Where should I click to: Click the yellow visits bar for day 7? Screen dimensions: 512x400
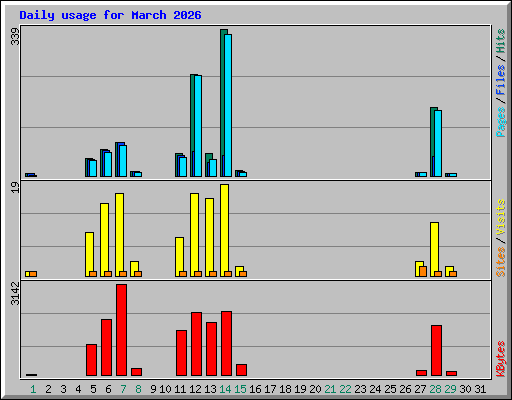pyautogui.click(x=119, y=235)
